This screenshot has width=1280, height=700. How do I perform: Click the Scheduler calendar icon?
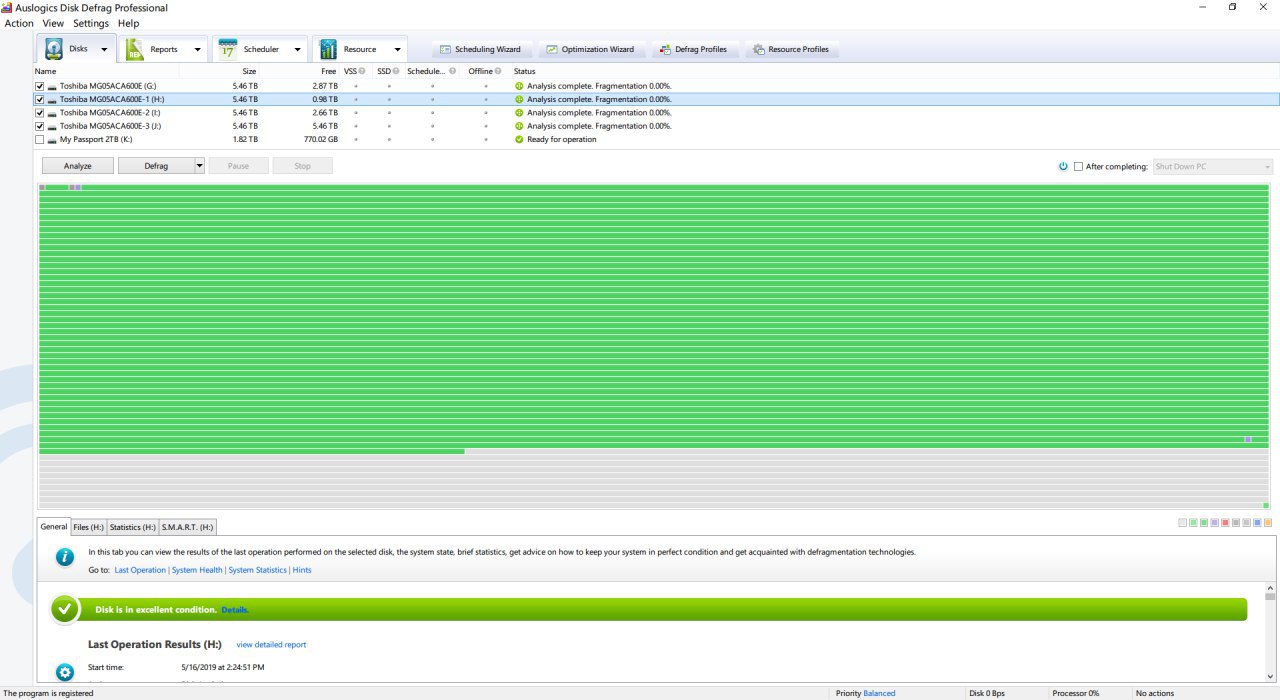pyautogui.click(x=228, y=49)
